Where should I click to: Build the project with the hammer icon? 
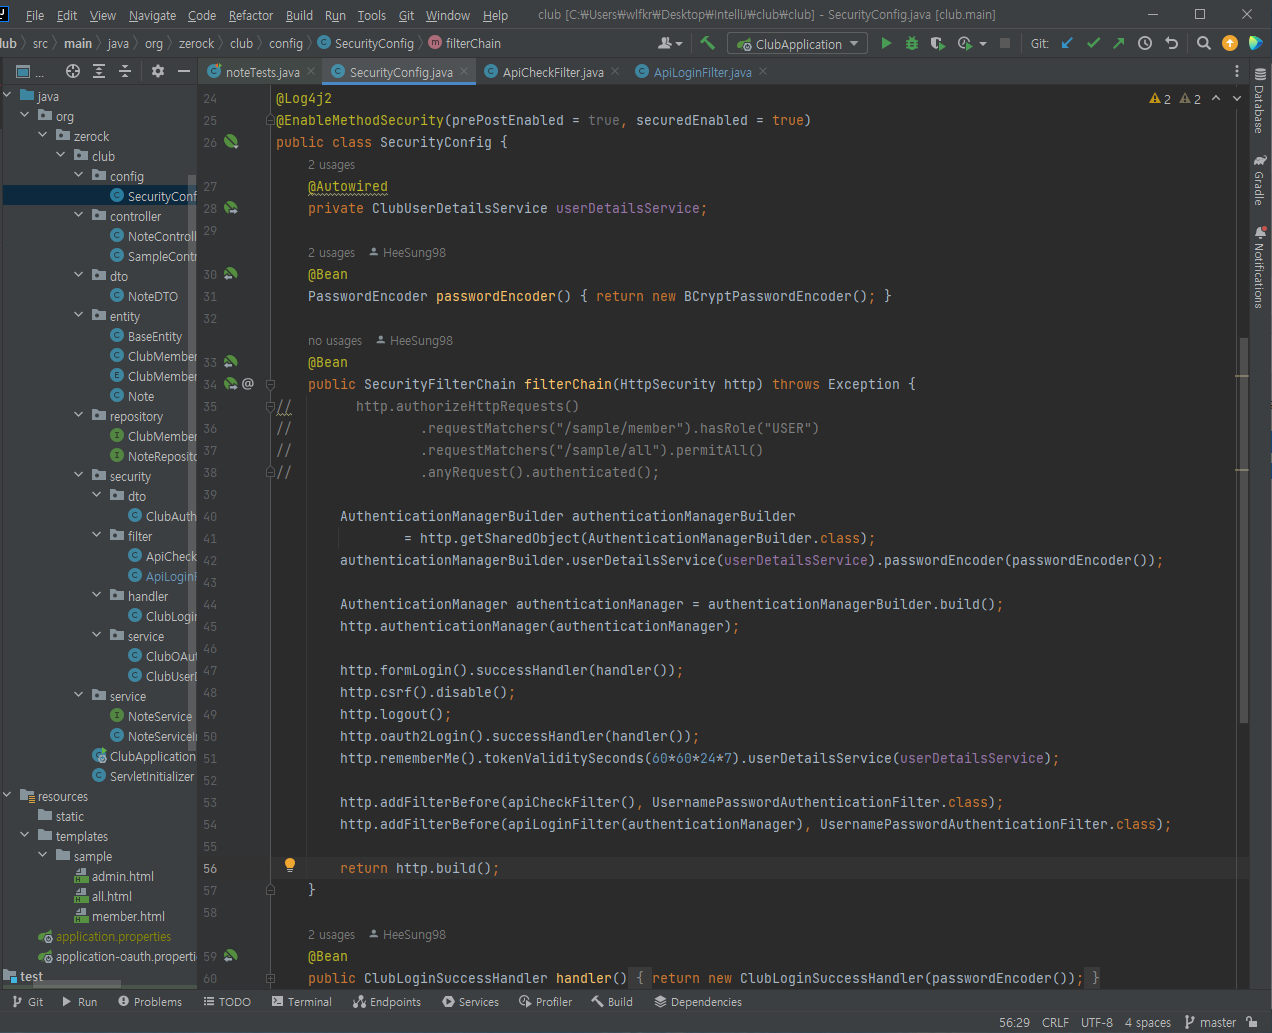[x=707, y=43]
